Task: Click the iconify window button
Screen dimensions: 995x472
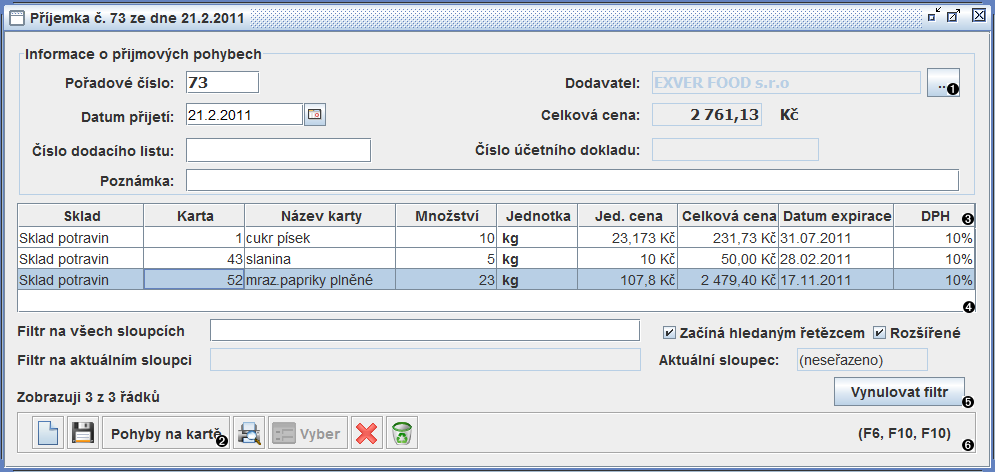Action: (x=932, y=15)
